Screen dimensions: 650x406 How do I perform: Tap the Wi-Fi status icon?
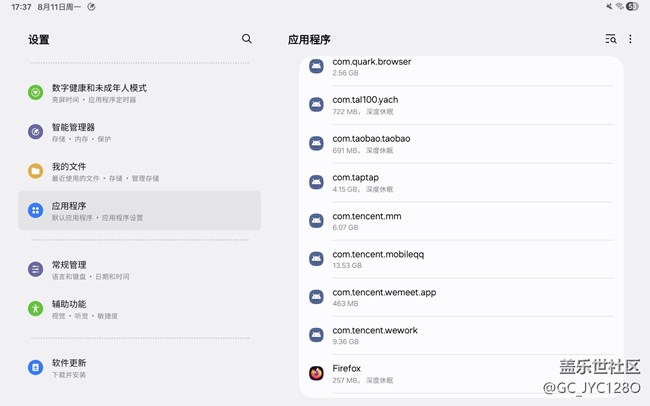tap(620, 6)
